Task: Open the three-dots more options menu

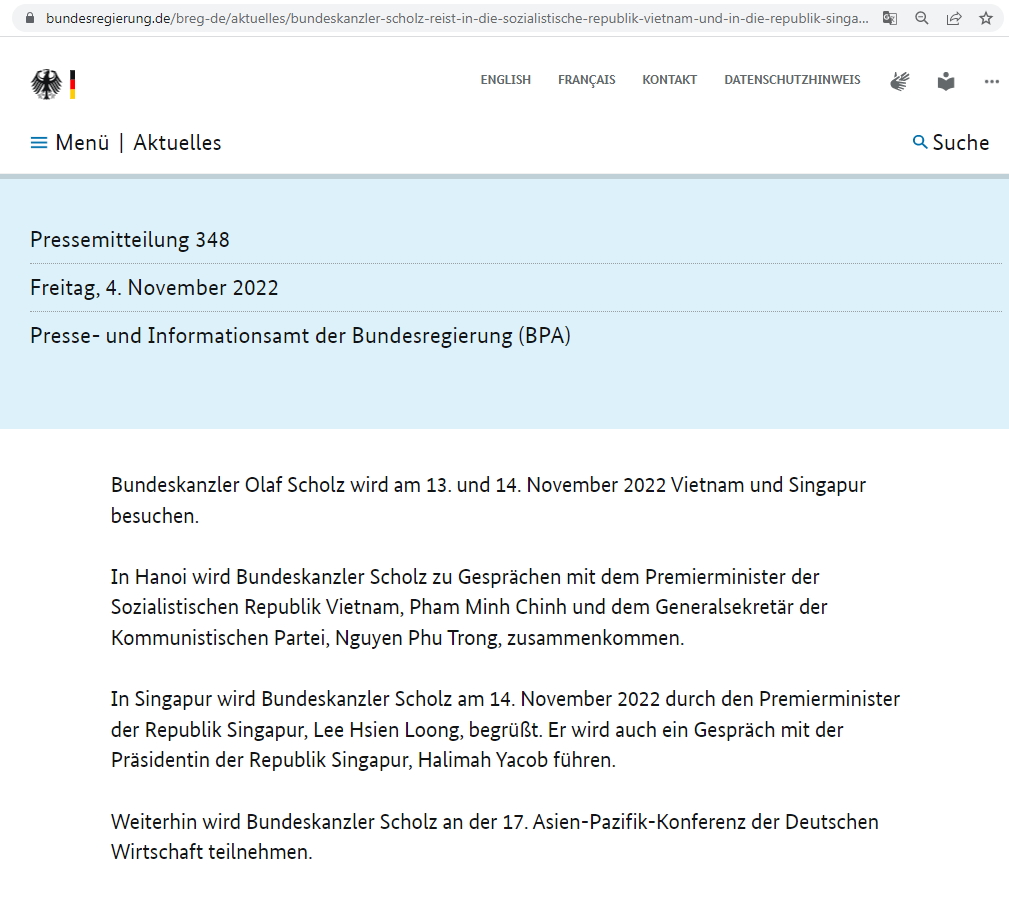Action: tap(992, 82)
